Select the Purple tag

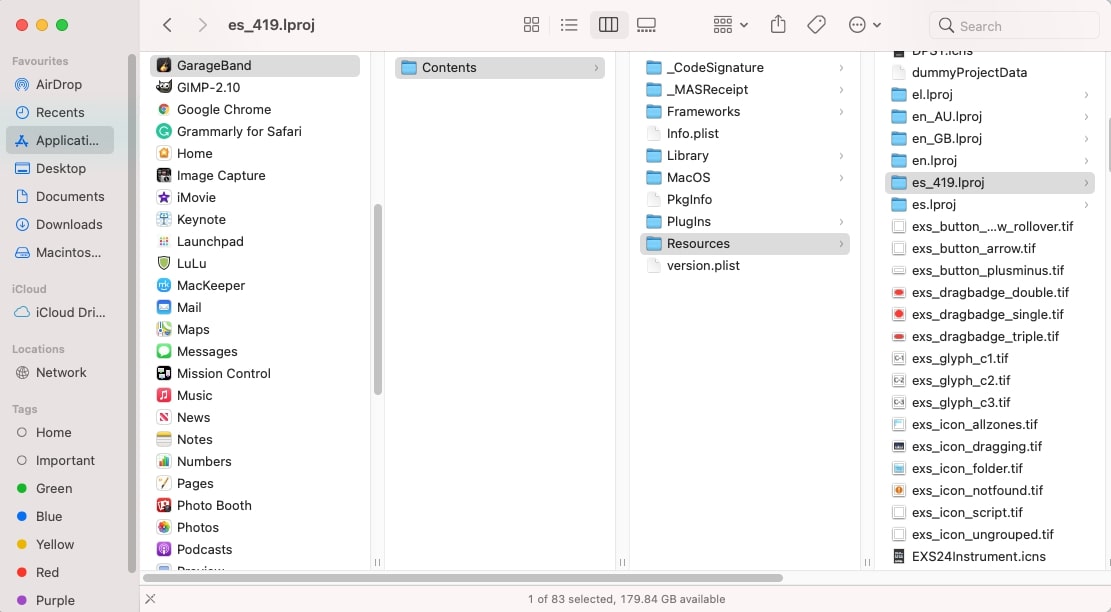pyautogui.click(x=60, y=601)
